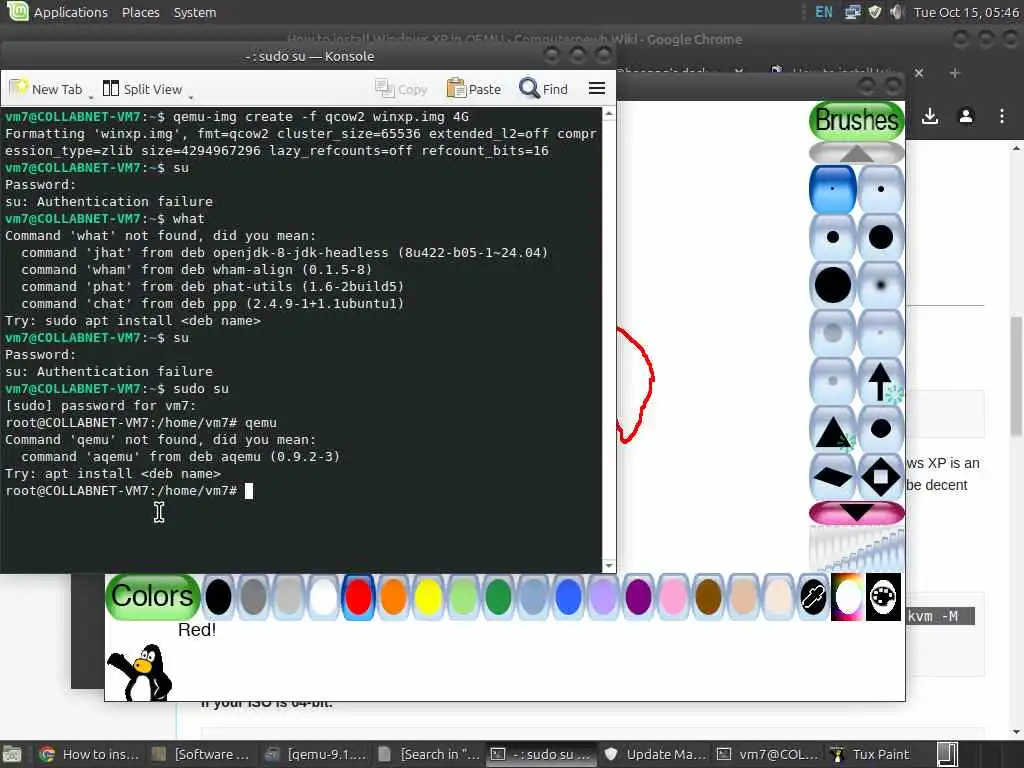Click Chrome profile avatar icon

click(x=966, y=116)
